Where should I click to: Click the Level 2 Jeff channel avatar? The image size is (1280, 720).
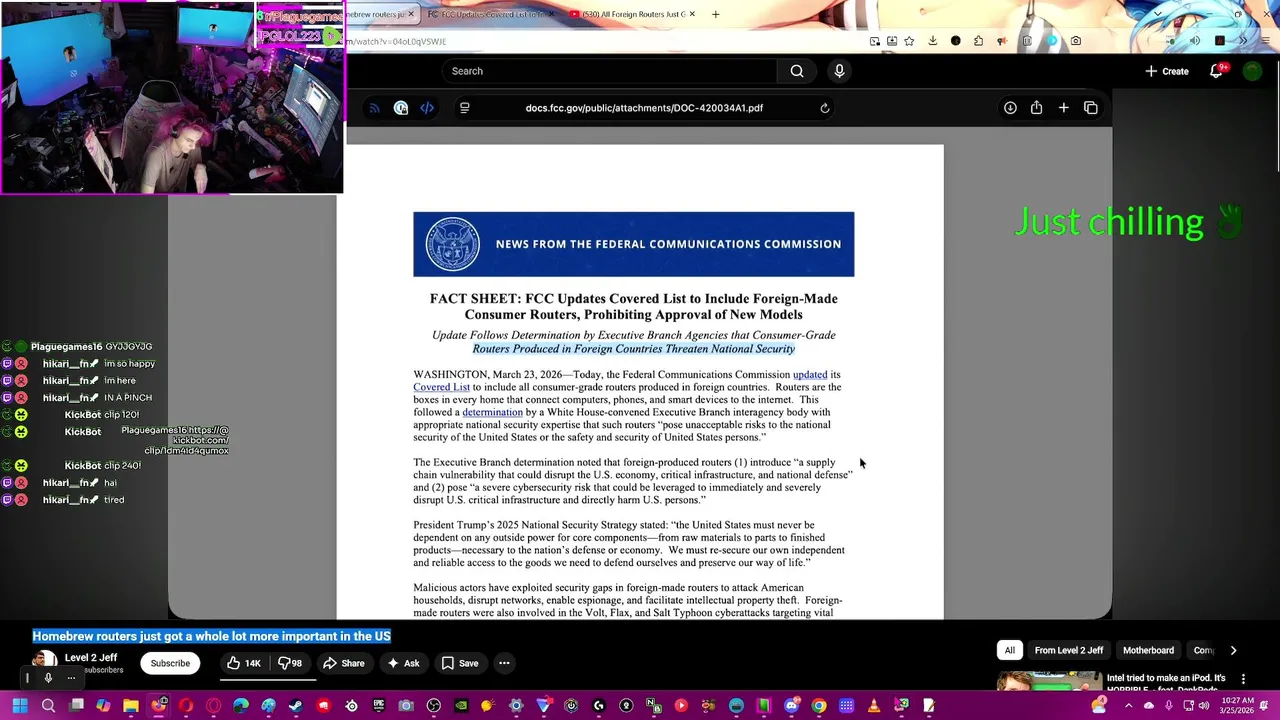[x=45, y=660]
